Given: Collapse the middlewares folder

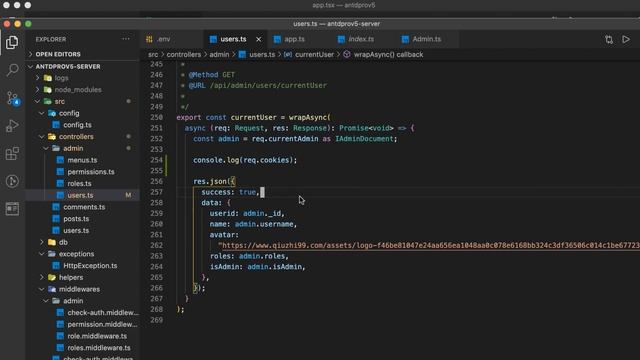Looking at the screenshot, I should pos(82,289).
